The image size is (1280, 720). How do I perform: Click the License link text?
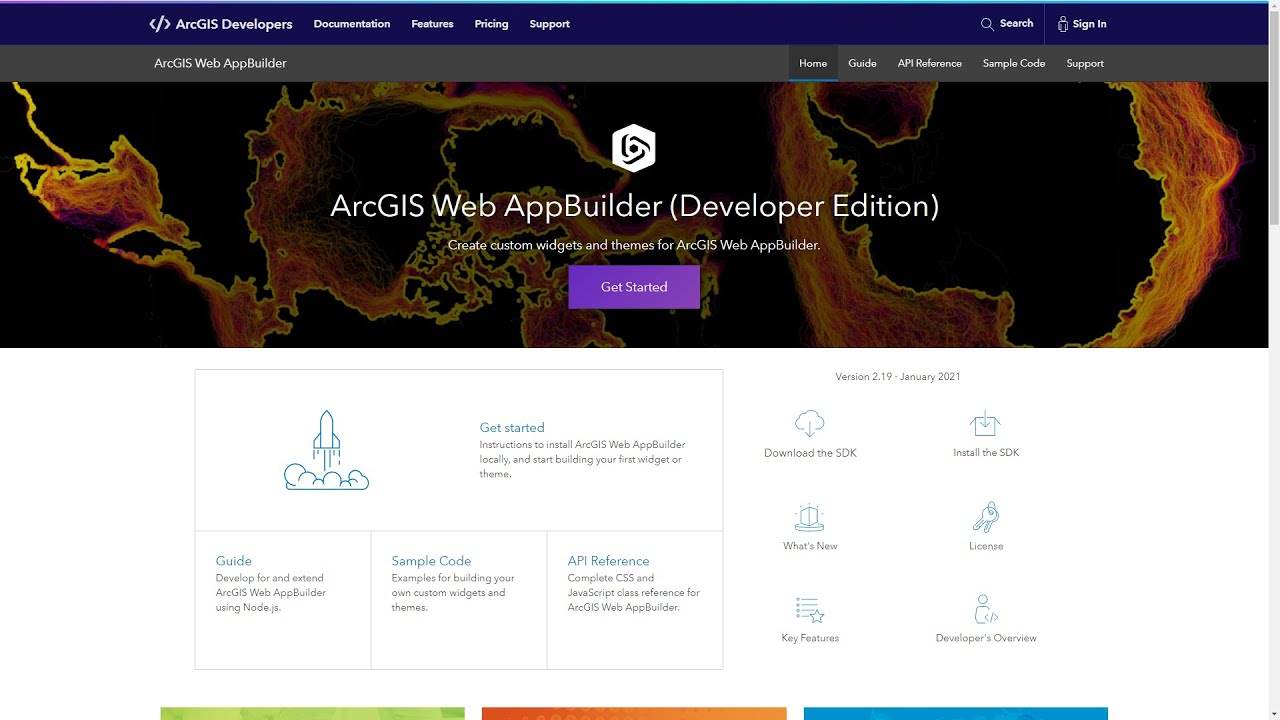tap(986, 546)
